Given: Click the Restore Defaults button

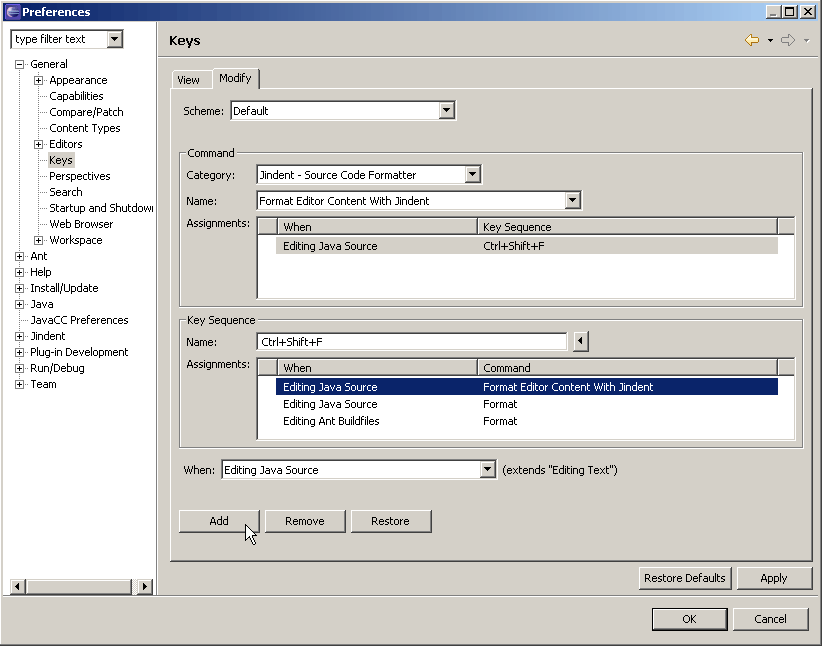Looking at the screenshot, I should coord(685,578).
